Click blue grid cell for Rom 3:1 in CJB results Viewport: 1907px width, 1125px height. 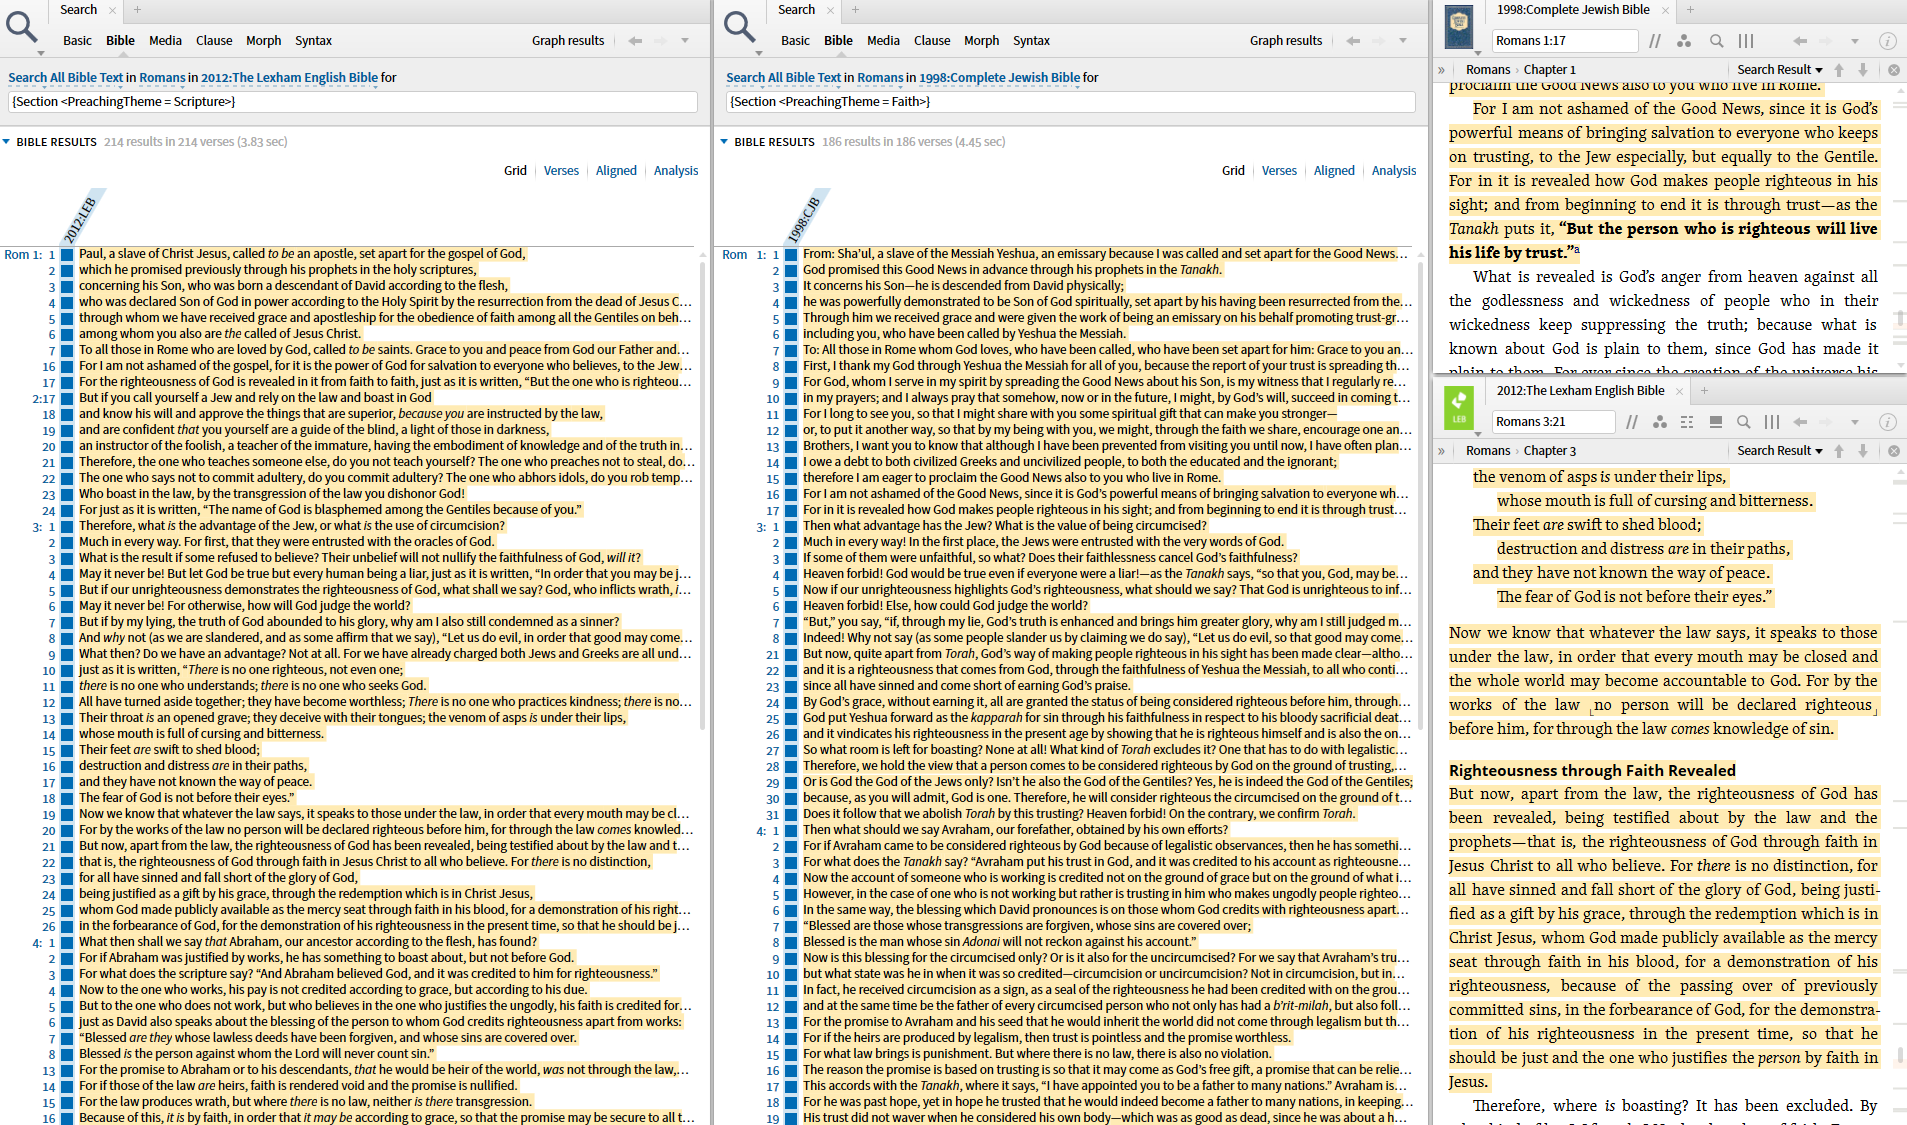coord(791,527)
